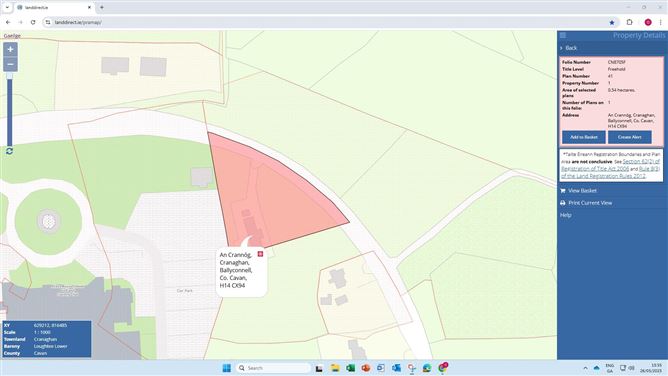Click the taskbar Search box
Image resolution: width=668 pixels, height=376 pixels.
[274, 368]
